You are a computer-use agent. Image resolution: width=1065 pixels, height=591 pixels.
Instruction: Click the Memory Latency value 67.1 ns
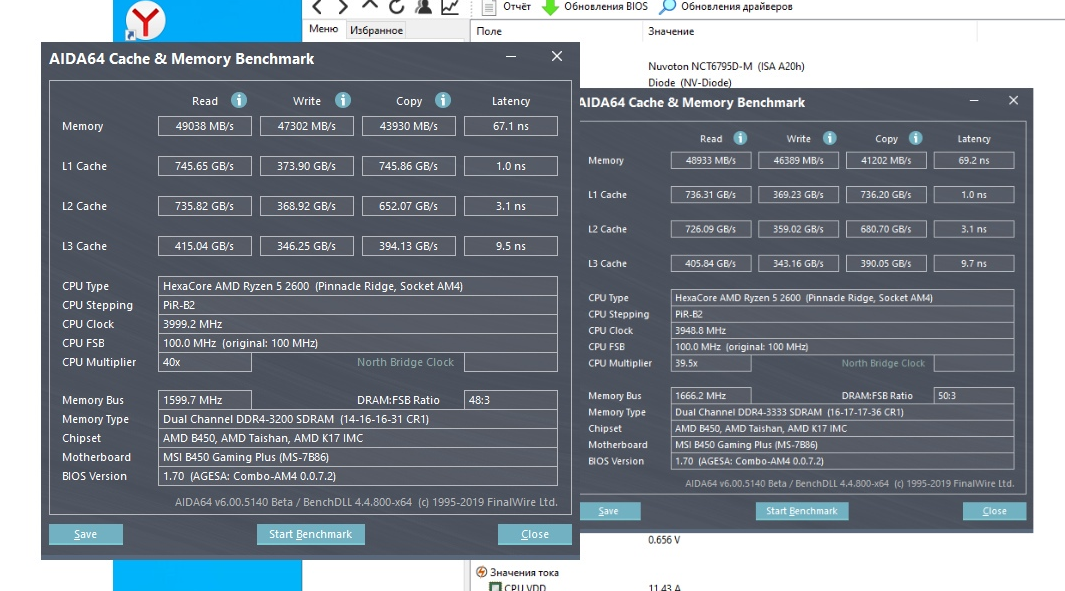point(511,126)
